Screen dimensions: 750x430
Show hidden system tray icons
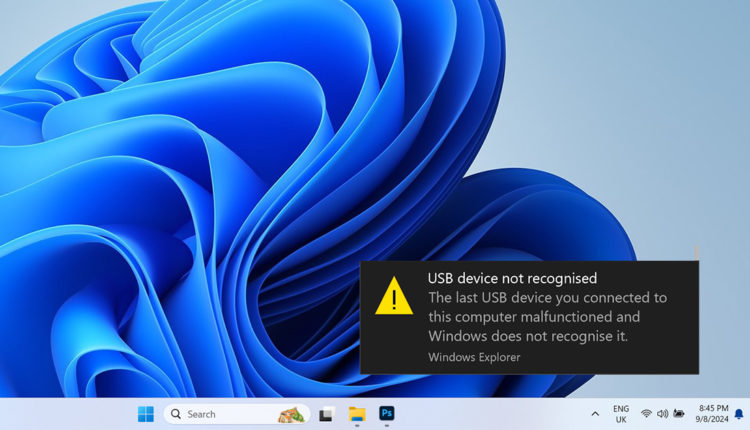(595, 414)
